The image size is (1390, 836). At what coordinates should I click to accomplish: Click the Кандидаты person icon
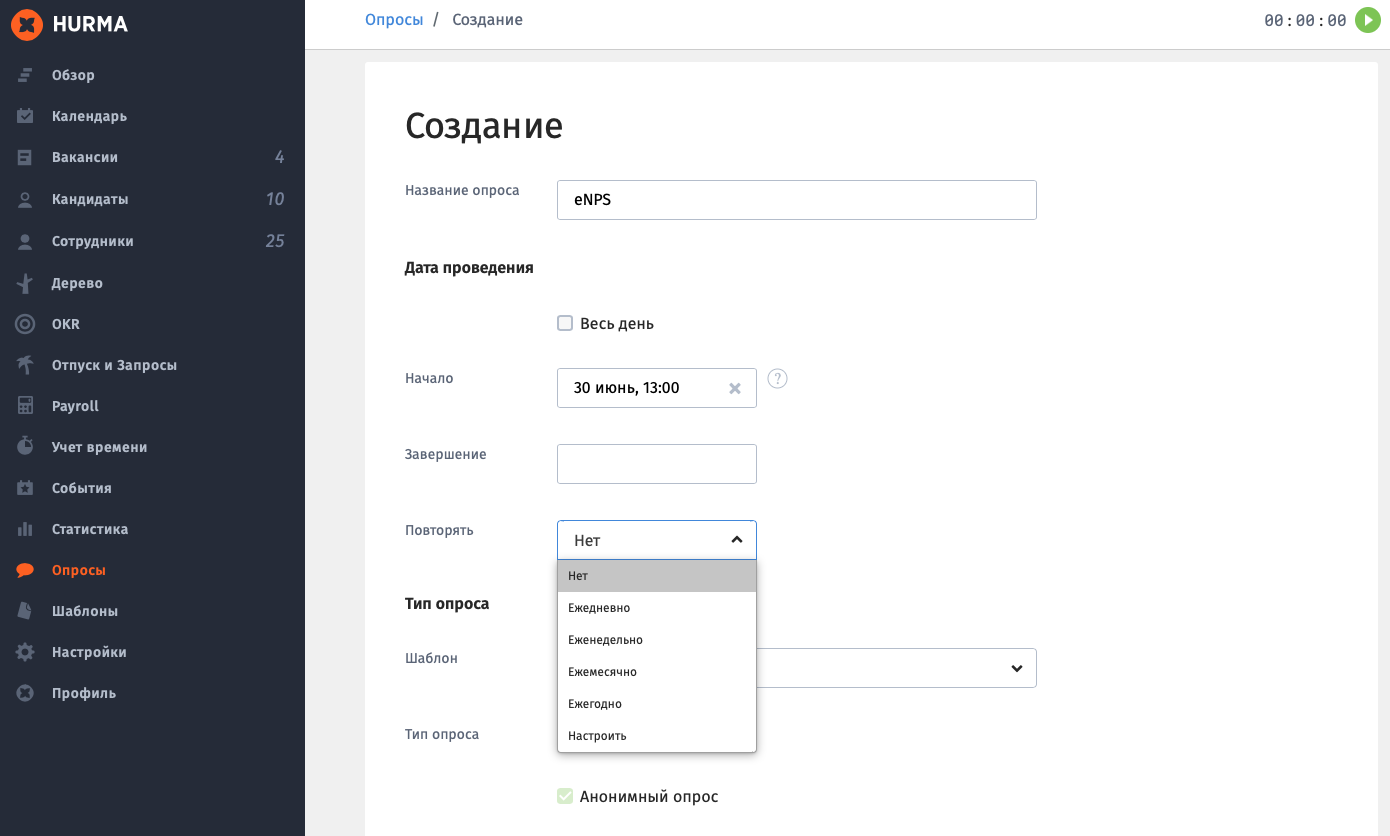click(x=26, y=199)
